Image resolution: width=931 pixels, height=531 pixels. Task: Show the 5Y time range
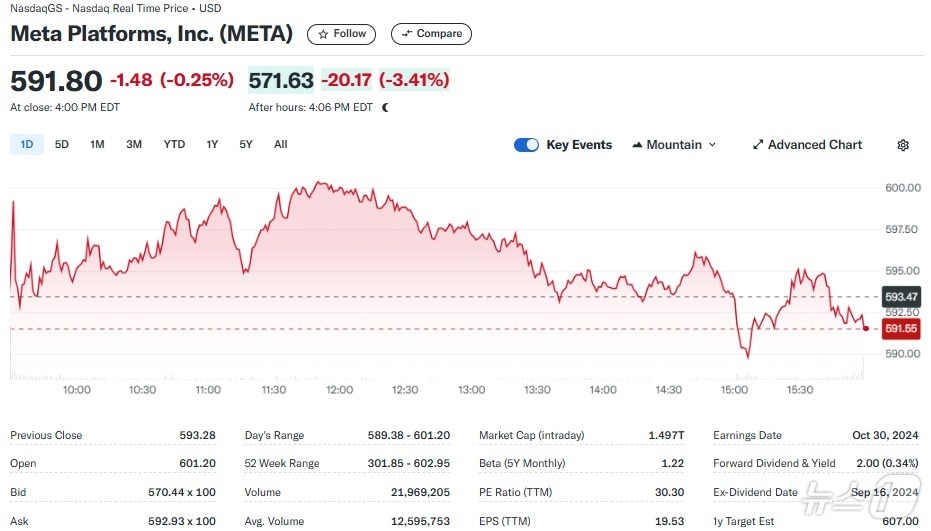[246, 144]
